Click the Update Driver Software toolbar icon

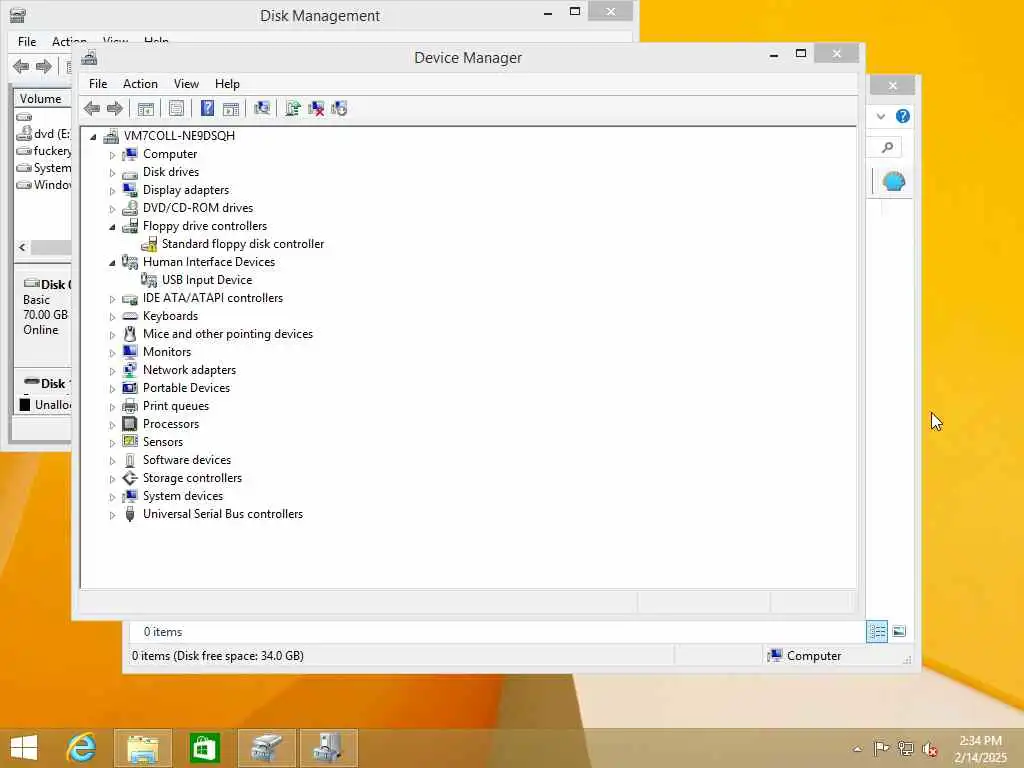[x=293, y=108]
